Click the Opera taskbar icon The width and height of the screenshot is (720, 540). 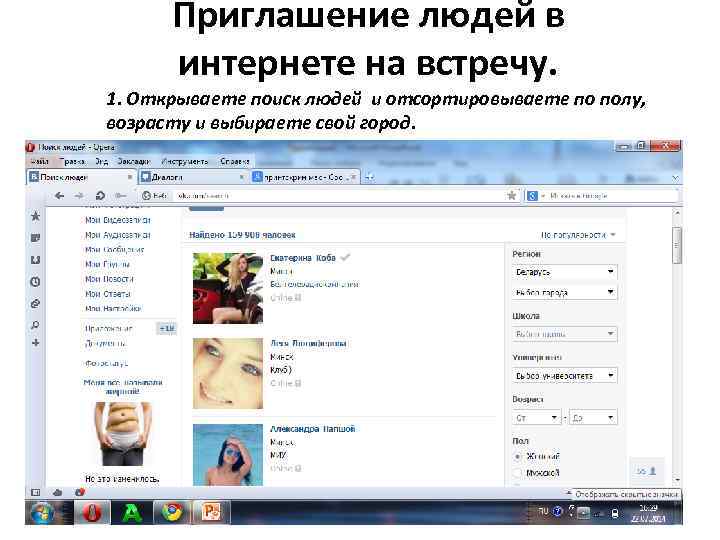point(92,512)
